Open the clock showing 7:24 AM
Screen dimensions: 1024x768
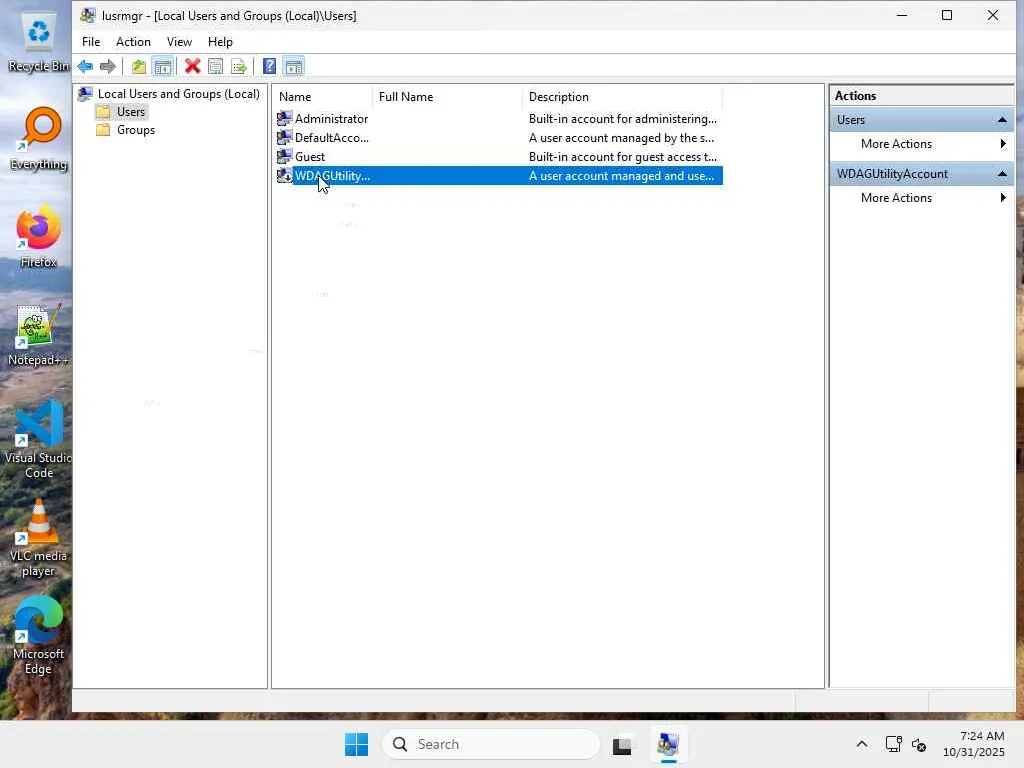click(974, 744)
